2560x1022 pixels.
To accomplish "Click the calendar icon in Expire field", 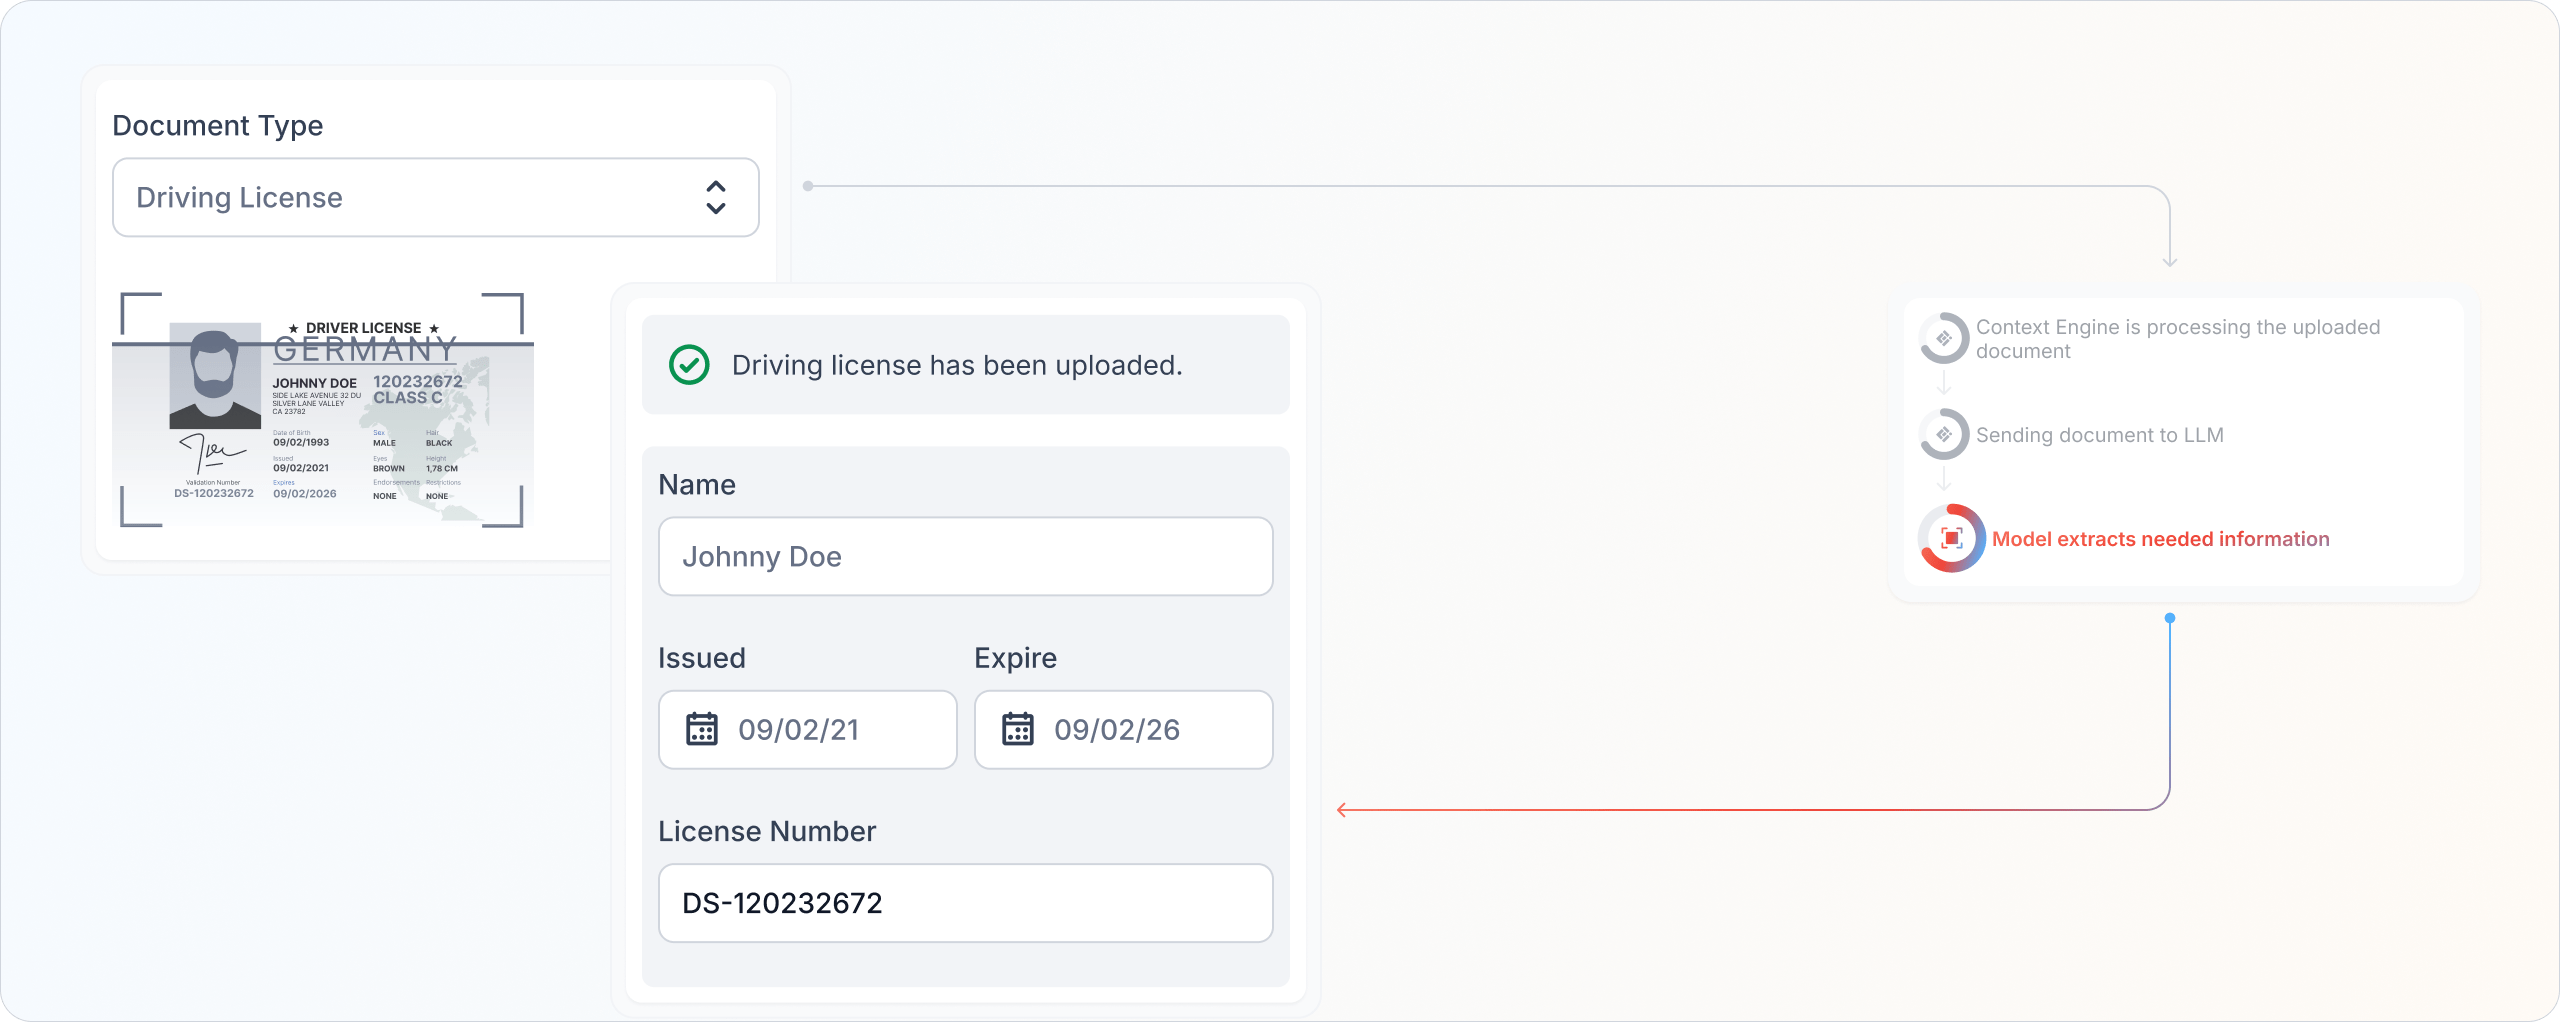I will pos(1018,729).
